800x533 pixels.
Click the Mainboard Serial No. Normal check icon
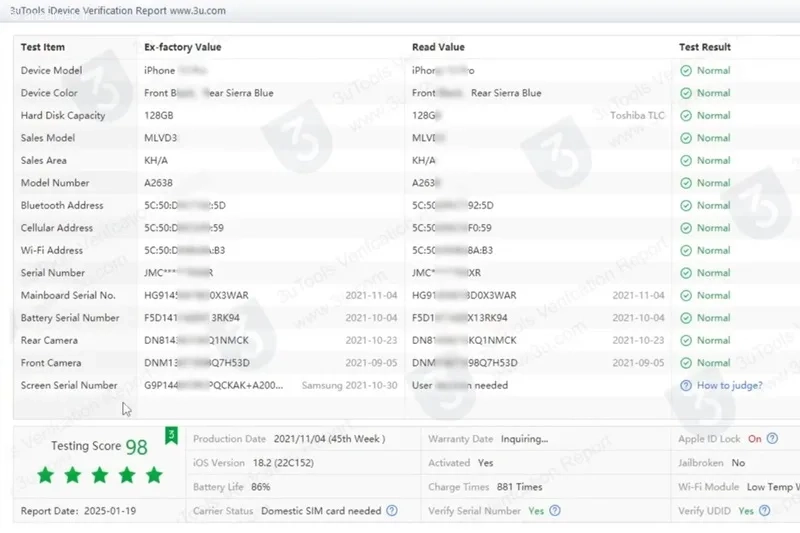pos(686,296)
